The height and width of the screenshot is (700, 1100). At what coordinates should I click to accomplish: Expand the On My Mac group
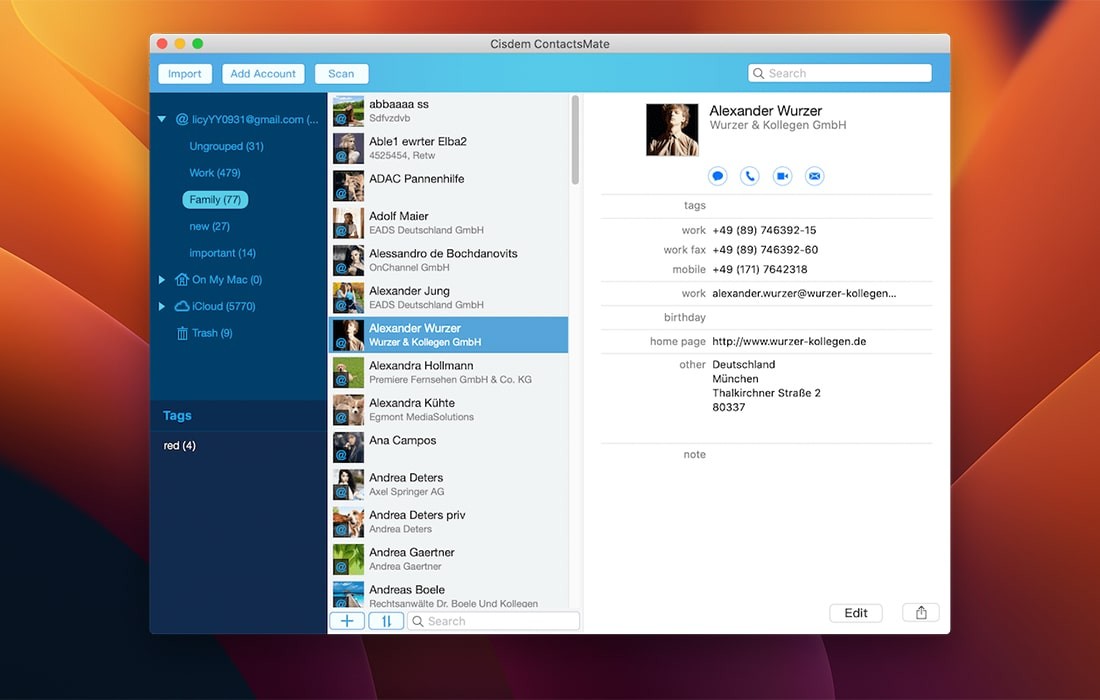pyautogui.click(x=162, y=280)
